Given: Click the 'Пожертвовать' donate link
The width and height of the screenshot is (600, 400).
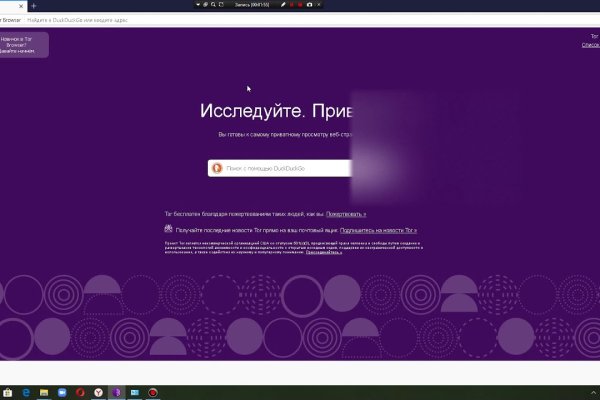Looking at the screenshot, I should coord(345,214).
